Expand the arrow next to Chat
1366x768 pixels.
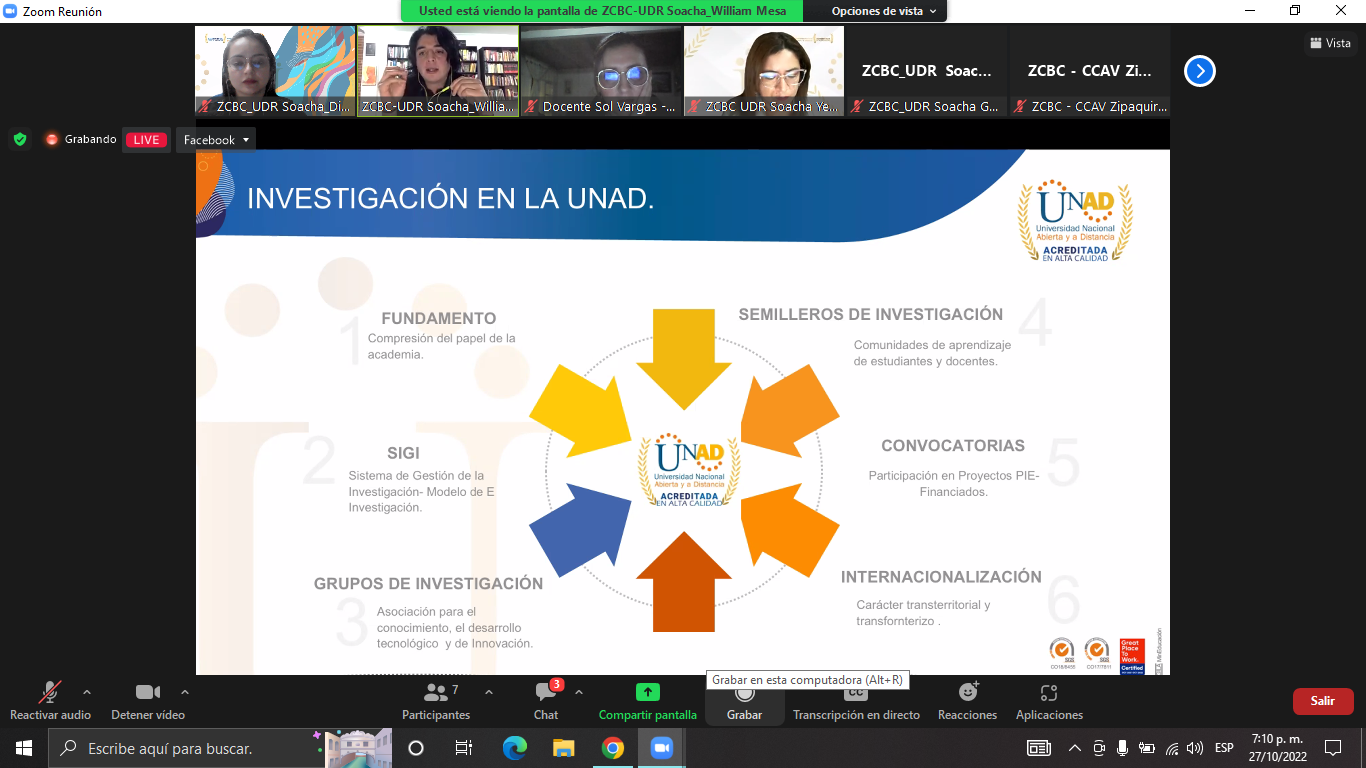point(578,692)
